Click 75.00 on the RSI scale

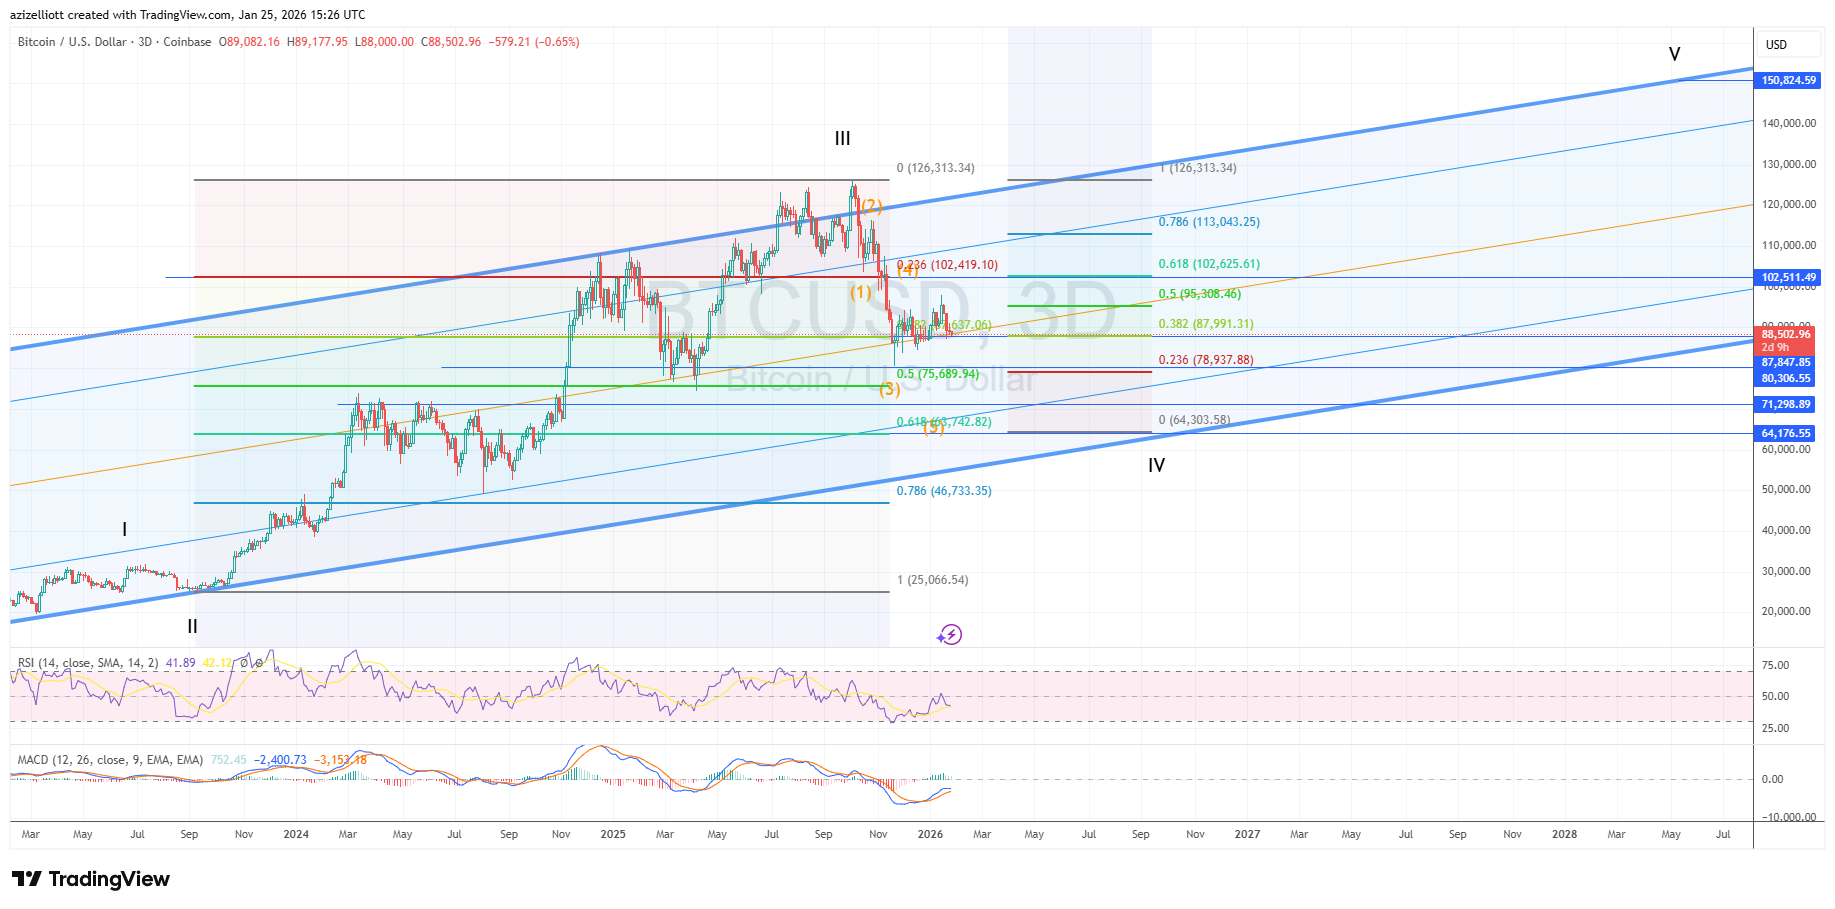1775,665
